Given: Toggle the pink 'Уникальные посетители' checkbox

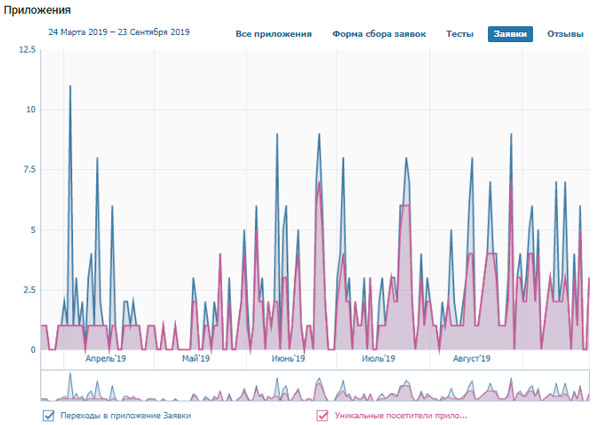Looking at the screenshot, I should pos(322,415).
